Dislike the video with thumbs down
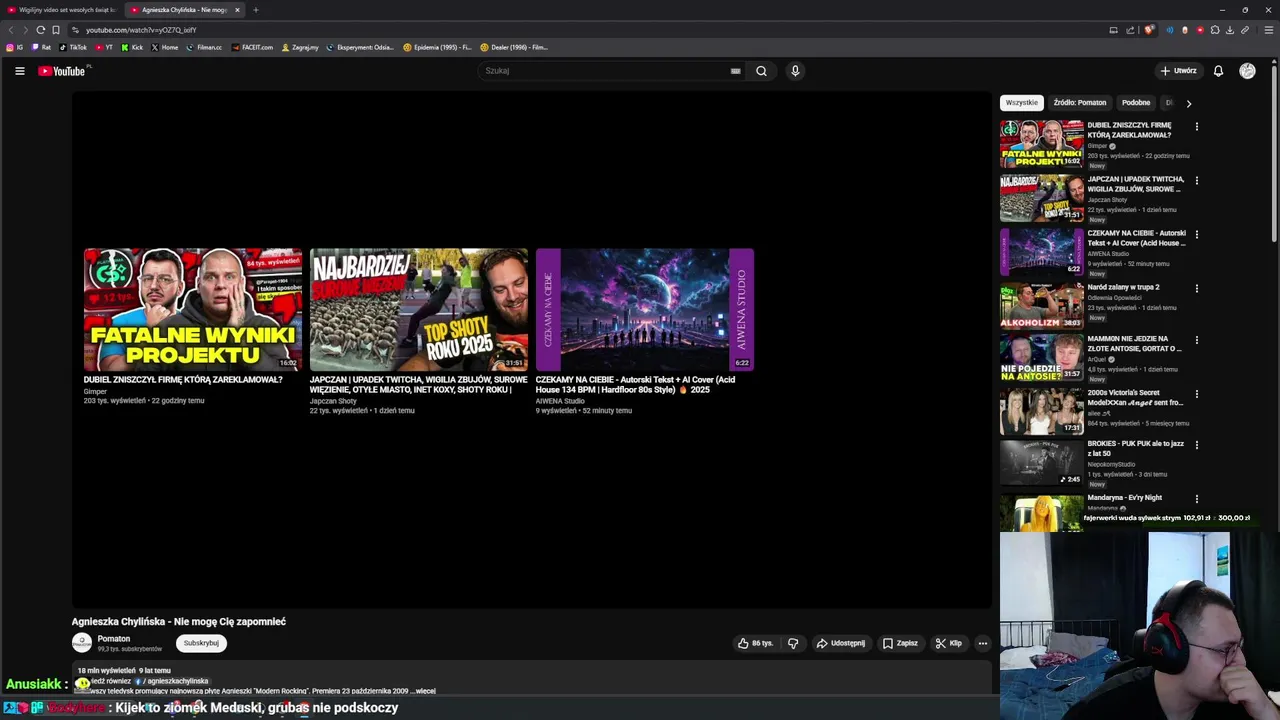 click(x=793, y=643)
